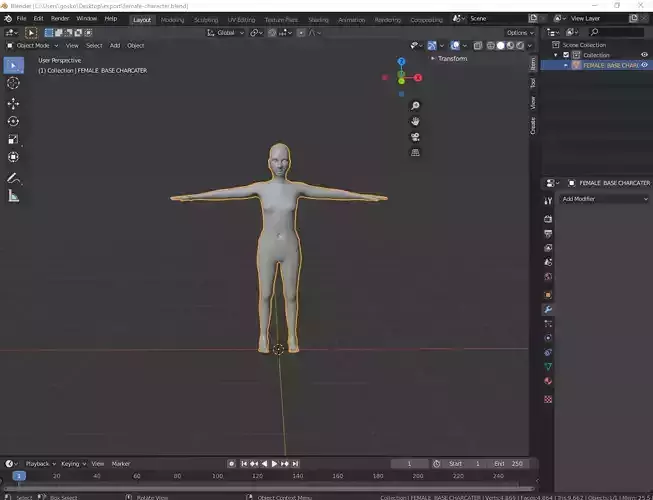Viewport: 653px width, 500px height.
Task: Expand the Transform panel
Action: pos(449,59)
